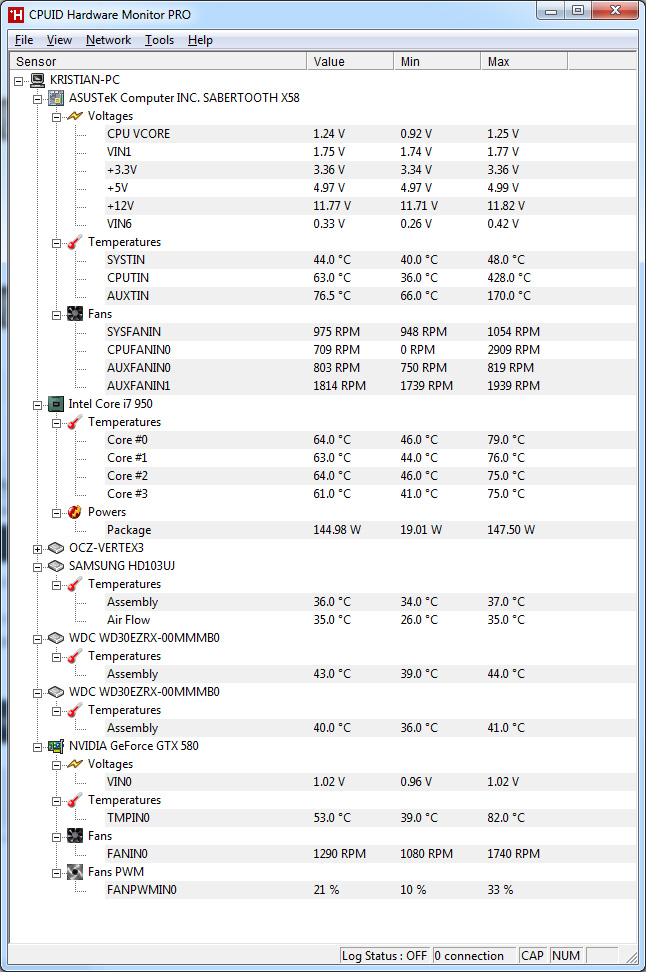Click the NUM status bar indicator
The width and height of the screenshot is (646, 972).
point(566,955)
